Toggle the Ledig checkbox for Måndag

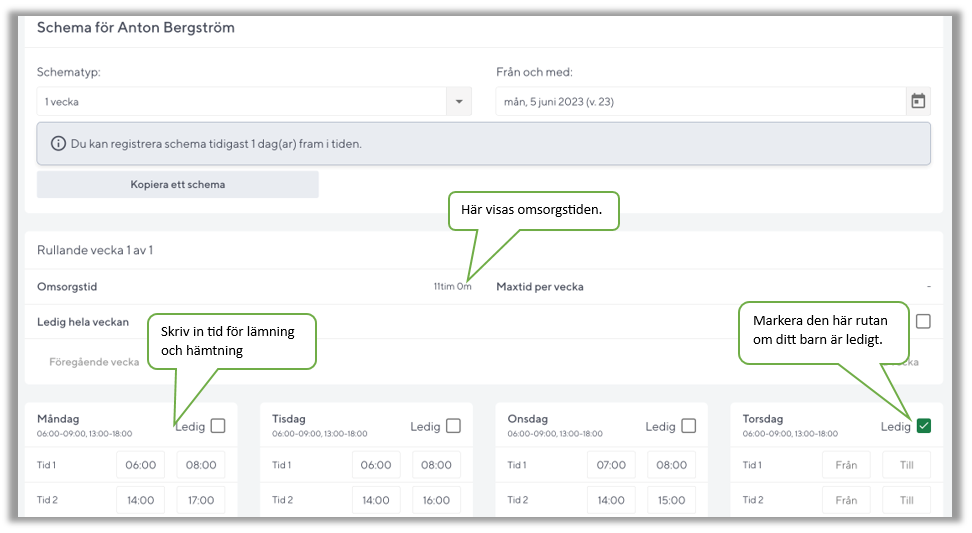218,426
